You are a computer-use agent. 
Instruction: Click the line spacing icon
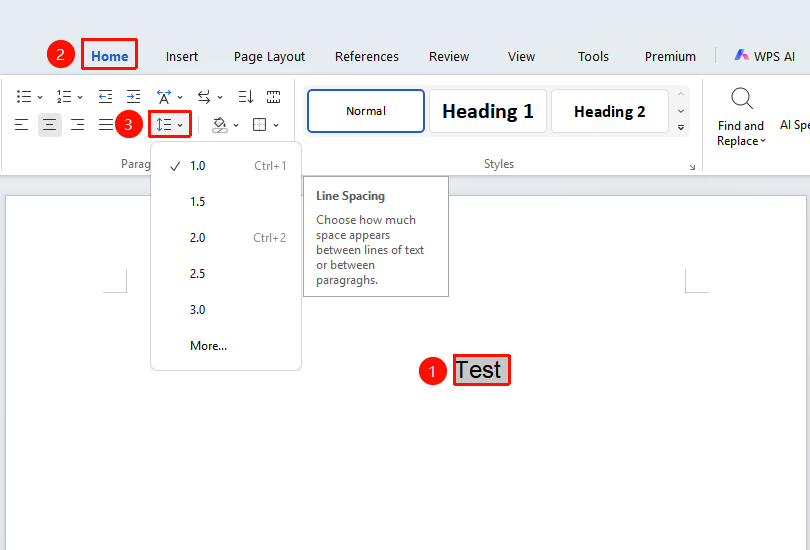point(164,124)
